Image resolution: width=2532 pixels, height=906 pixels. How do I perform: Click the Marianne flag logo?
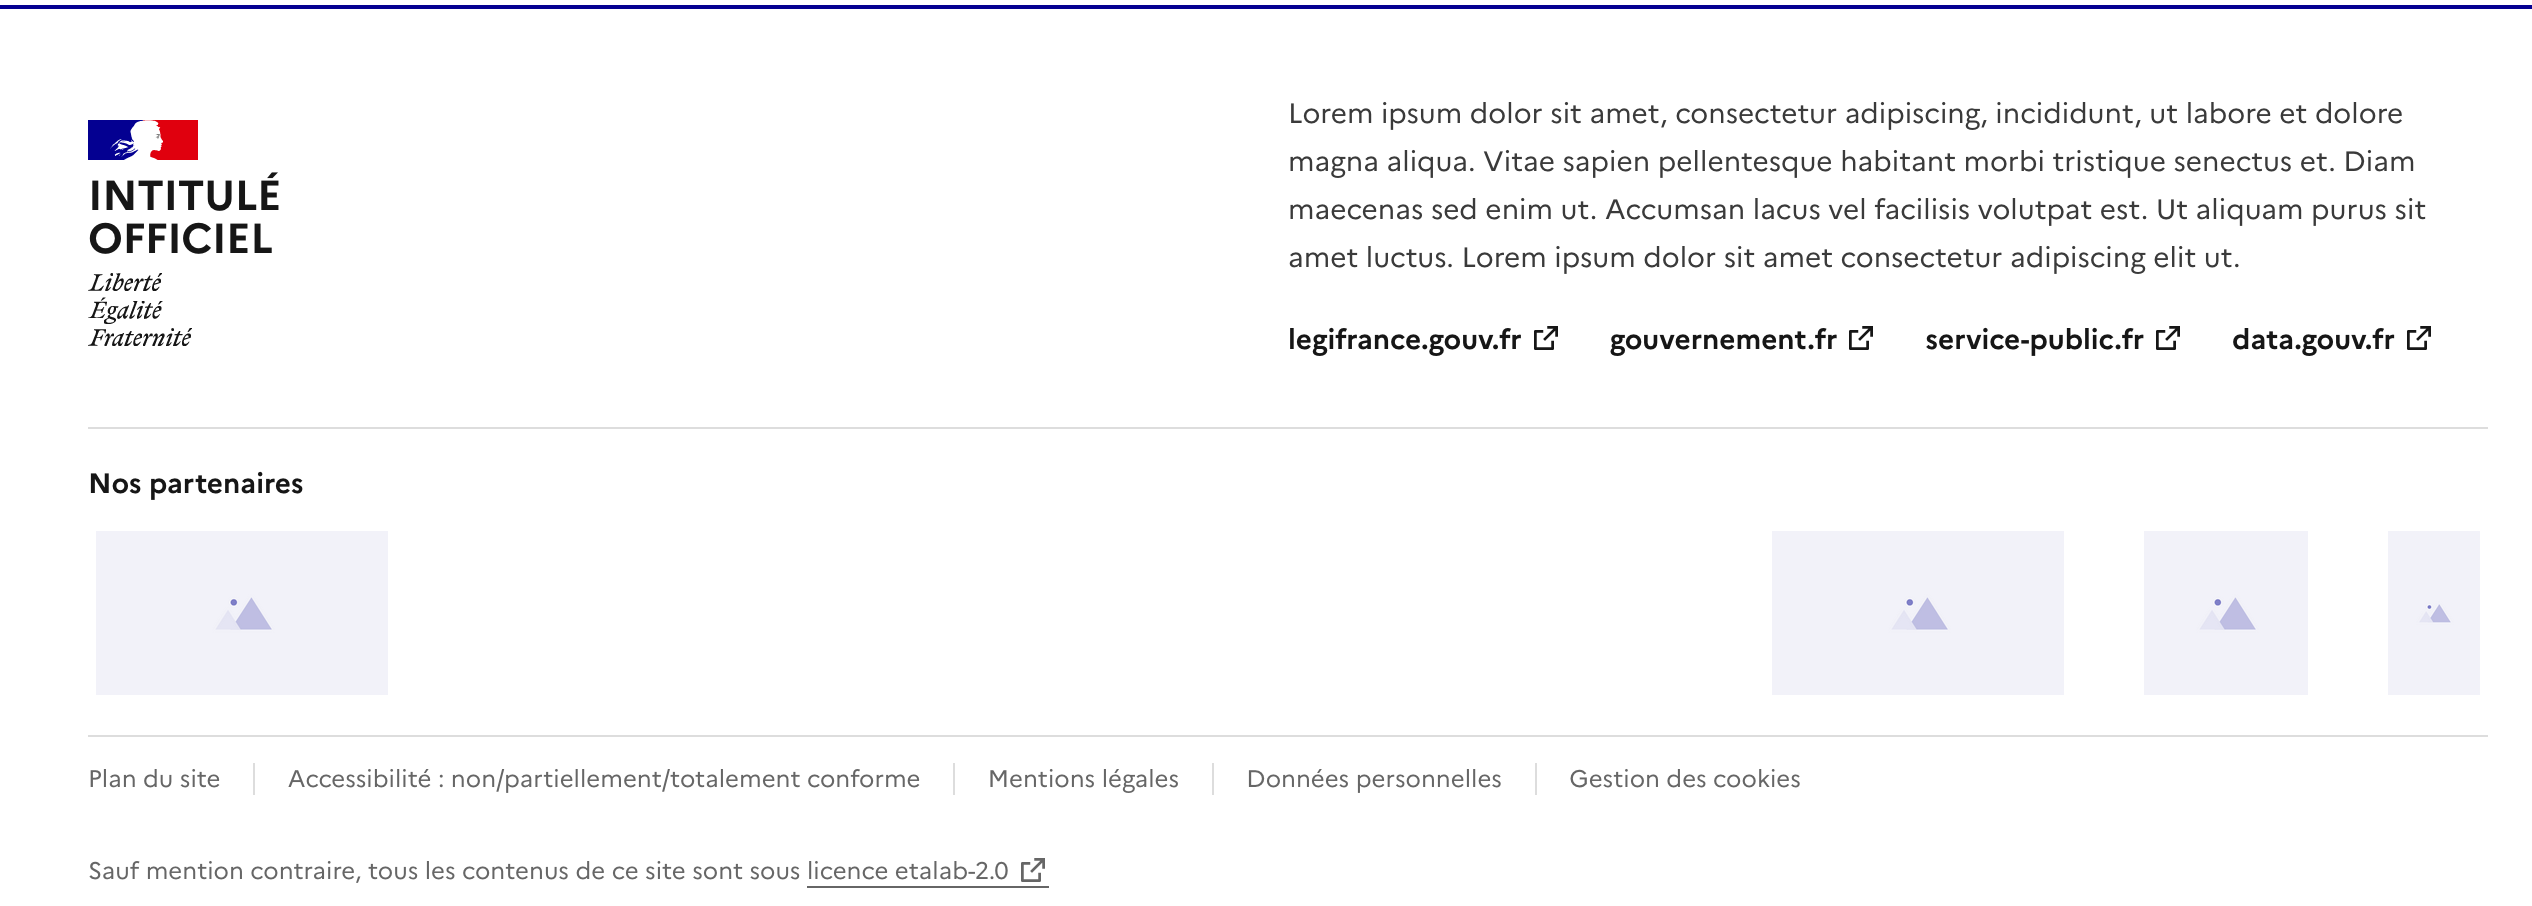pyautogui.click(x=143, y=140)
